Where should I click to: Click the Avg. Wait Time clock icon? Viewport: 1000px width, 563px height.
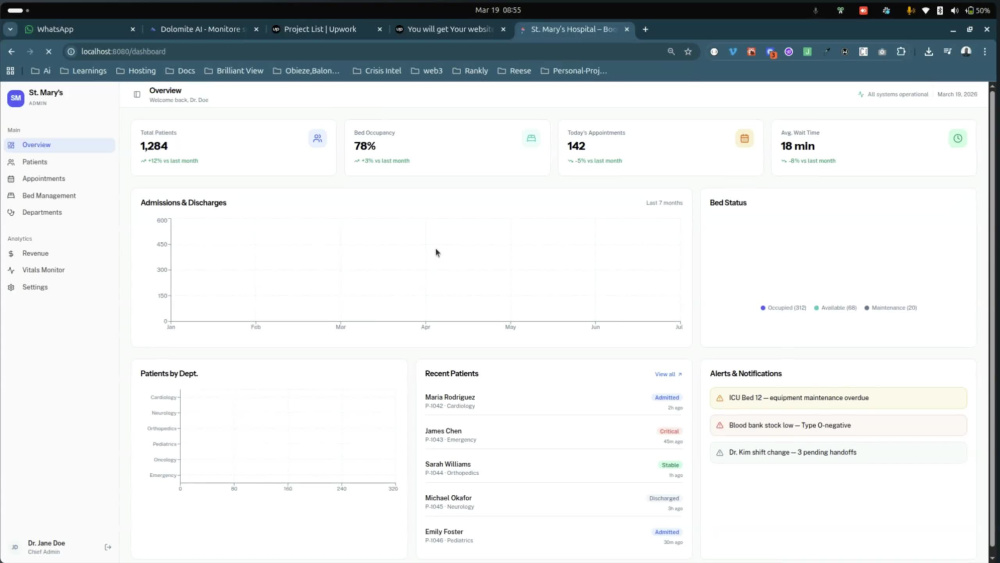click(957, 138)
